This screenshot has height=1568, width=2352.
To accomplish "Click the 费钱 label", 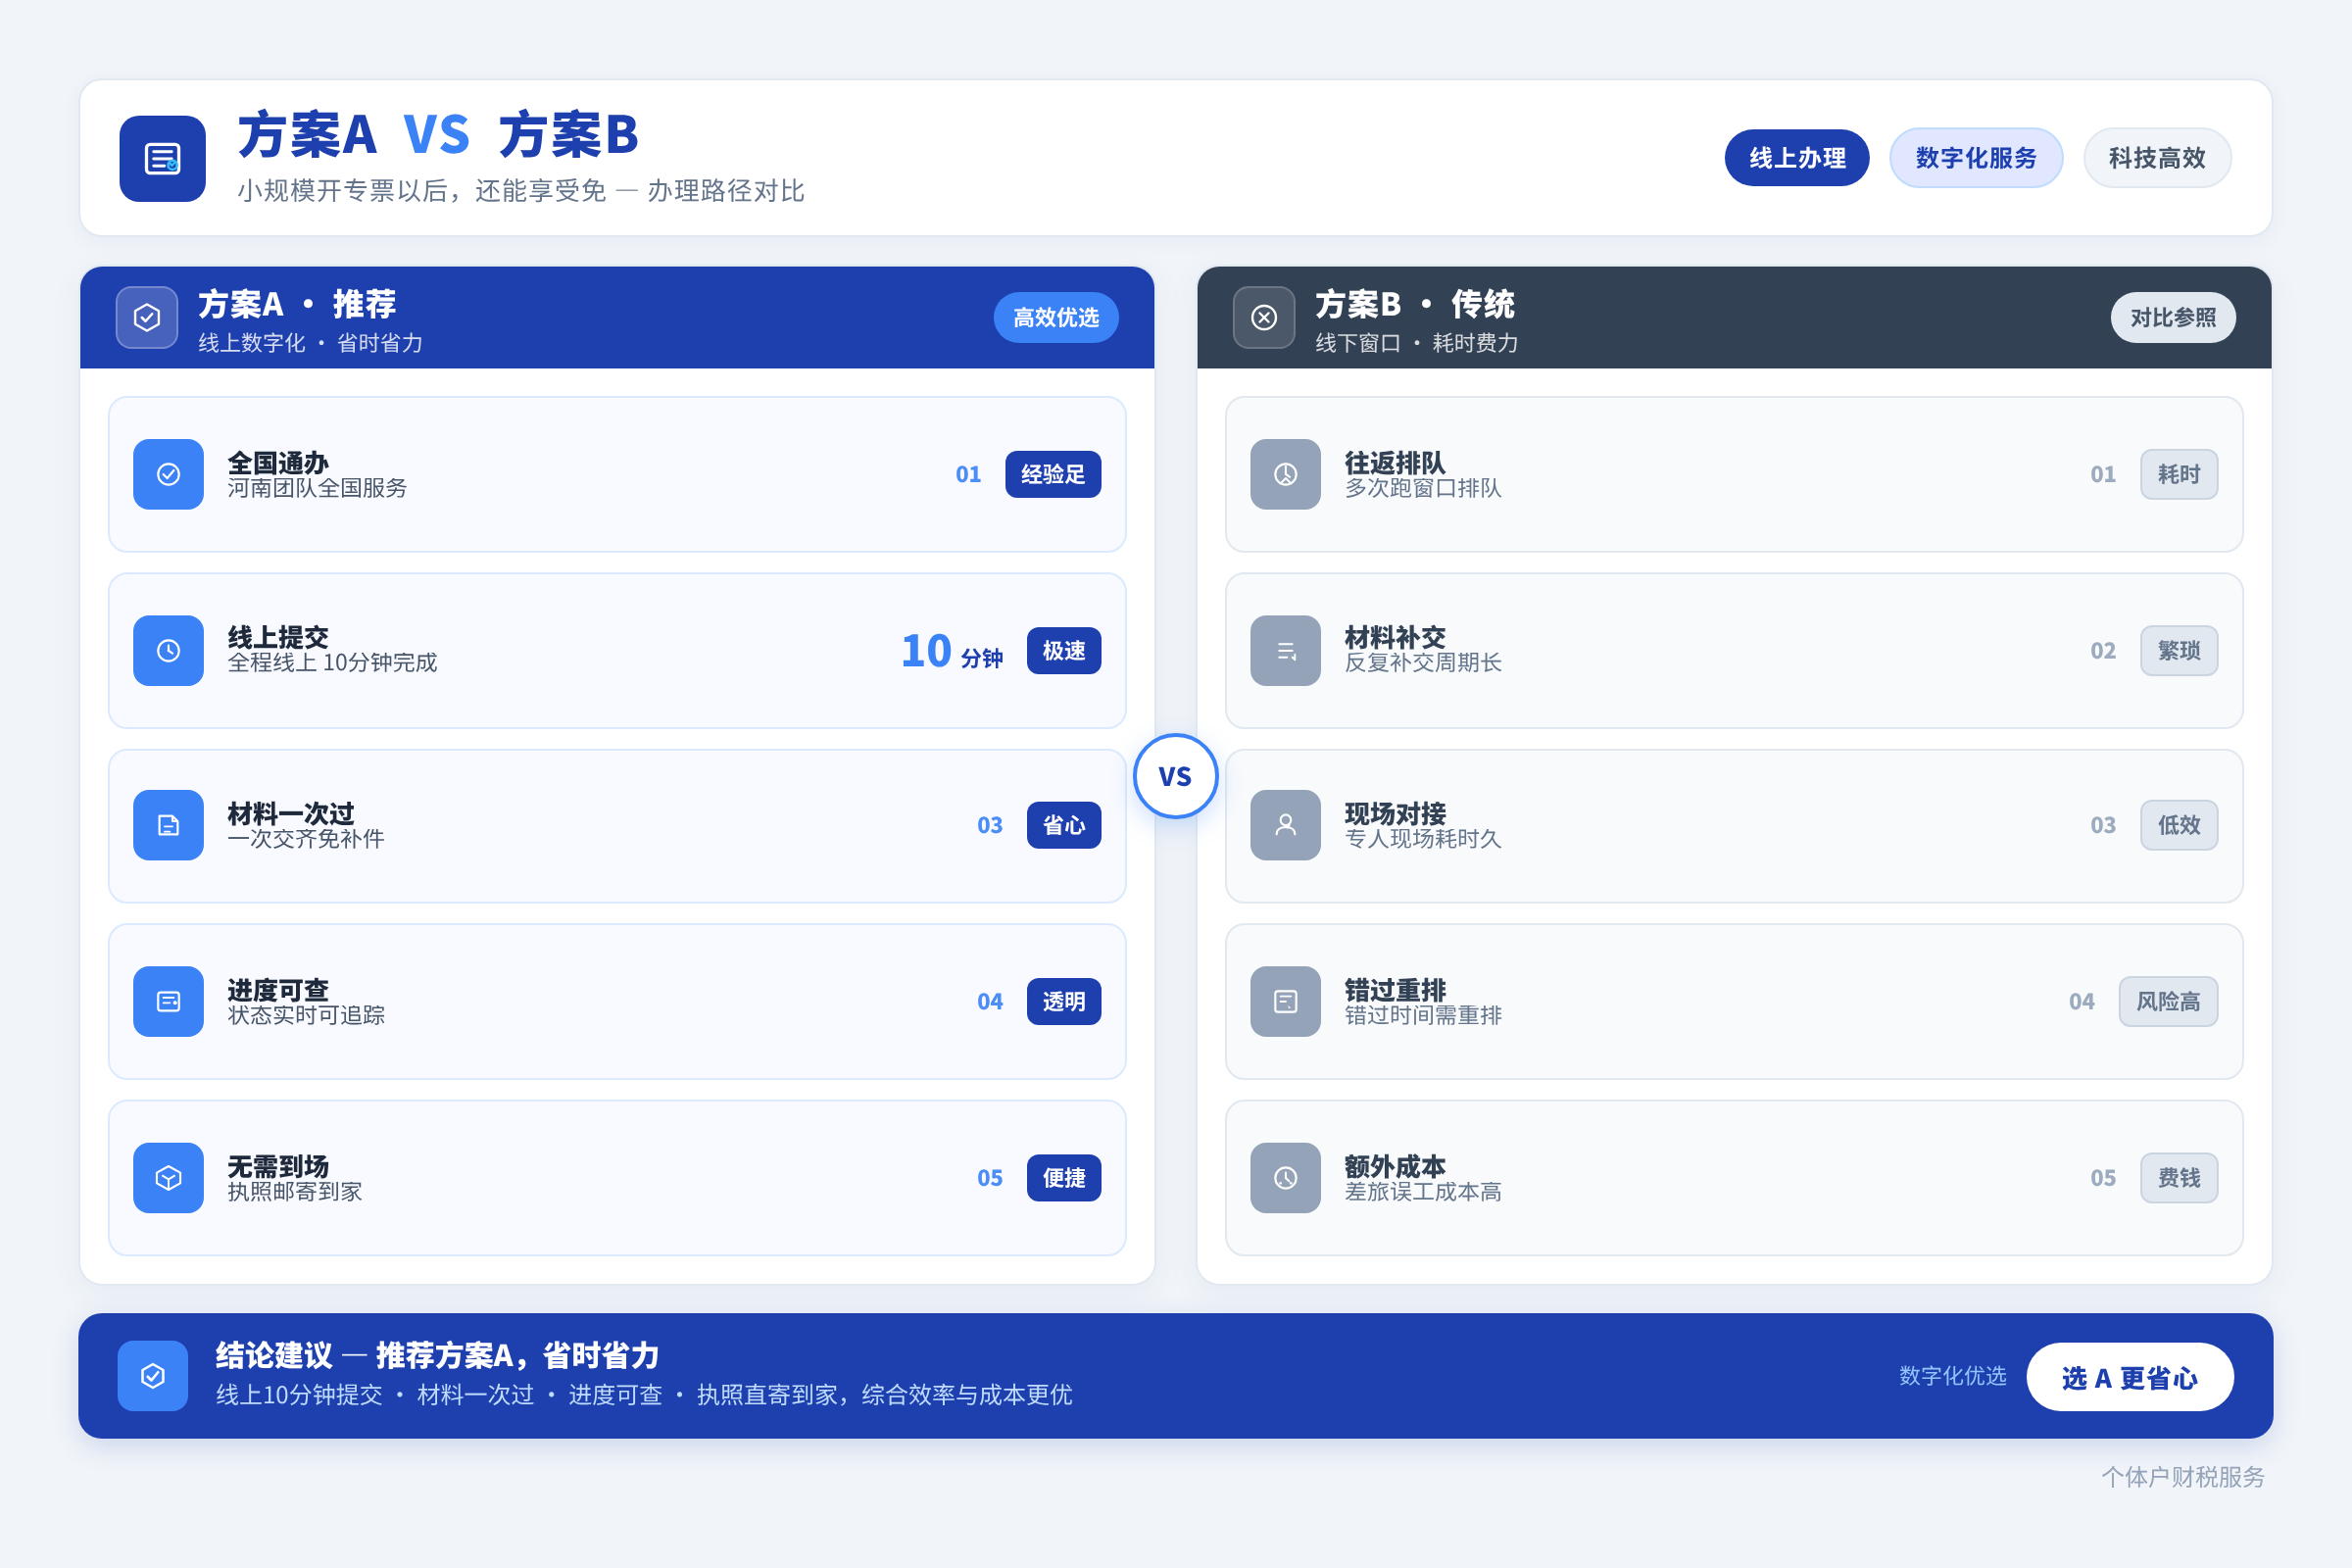I will click(2179, 1178).
